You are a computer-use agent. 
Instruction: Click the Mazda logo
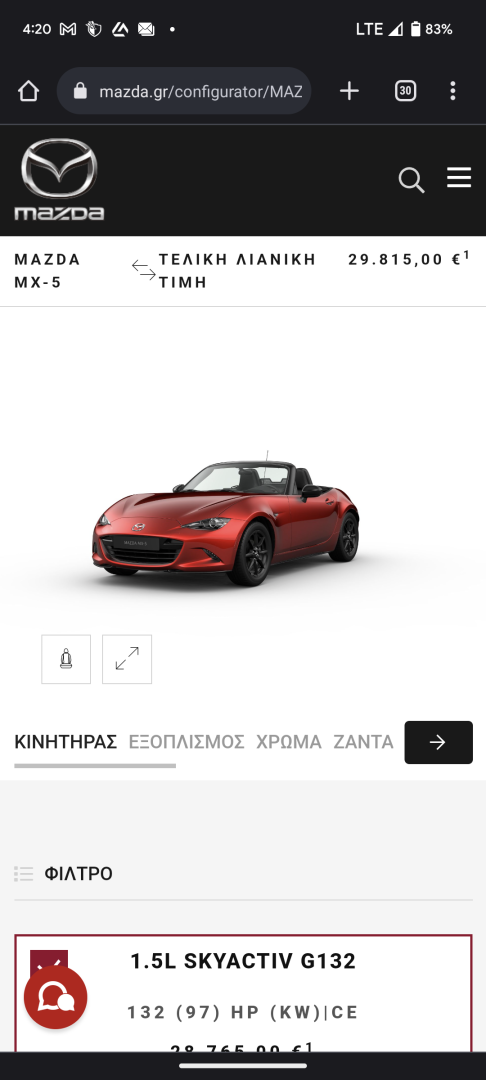59,179
